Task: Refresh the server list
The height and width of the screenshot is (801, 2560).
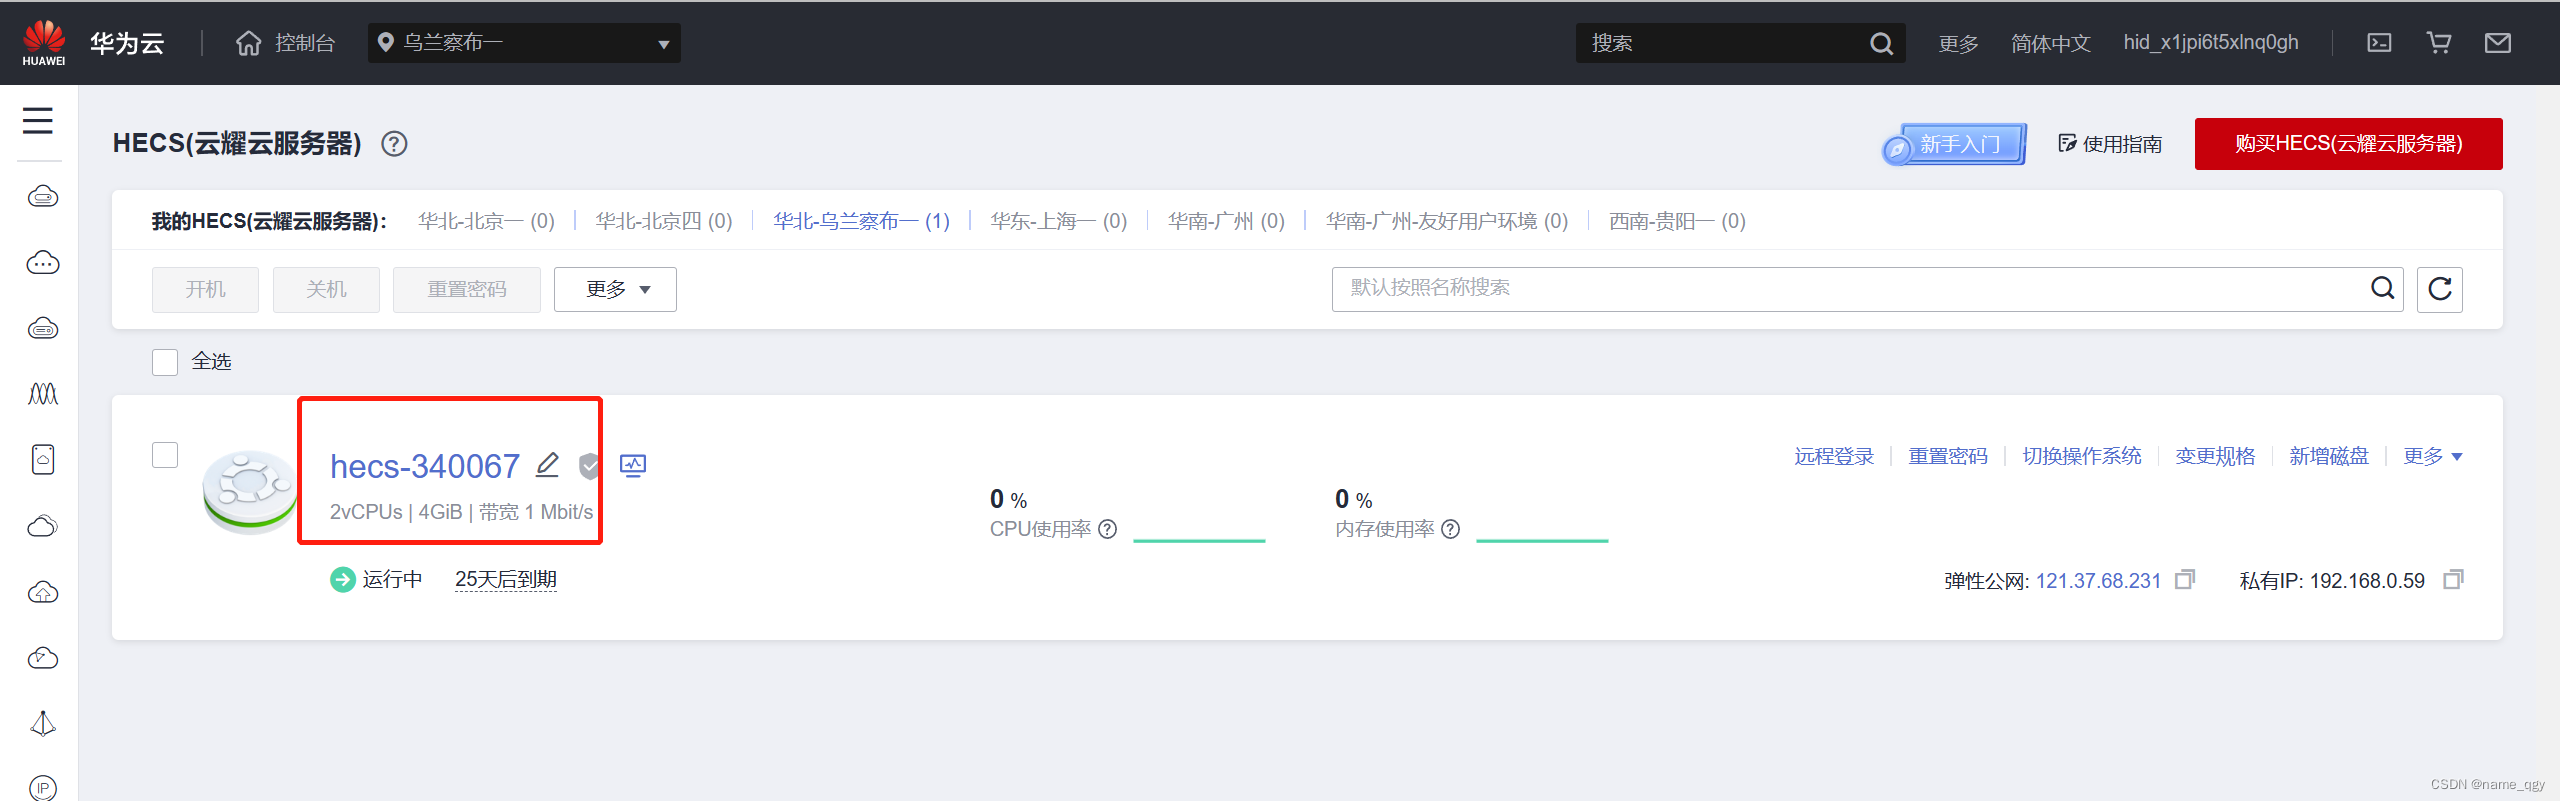Action: (x=2440, y=289)
